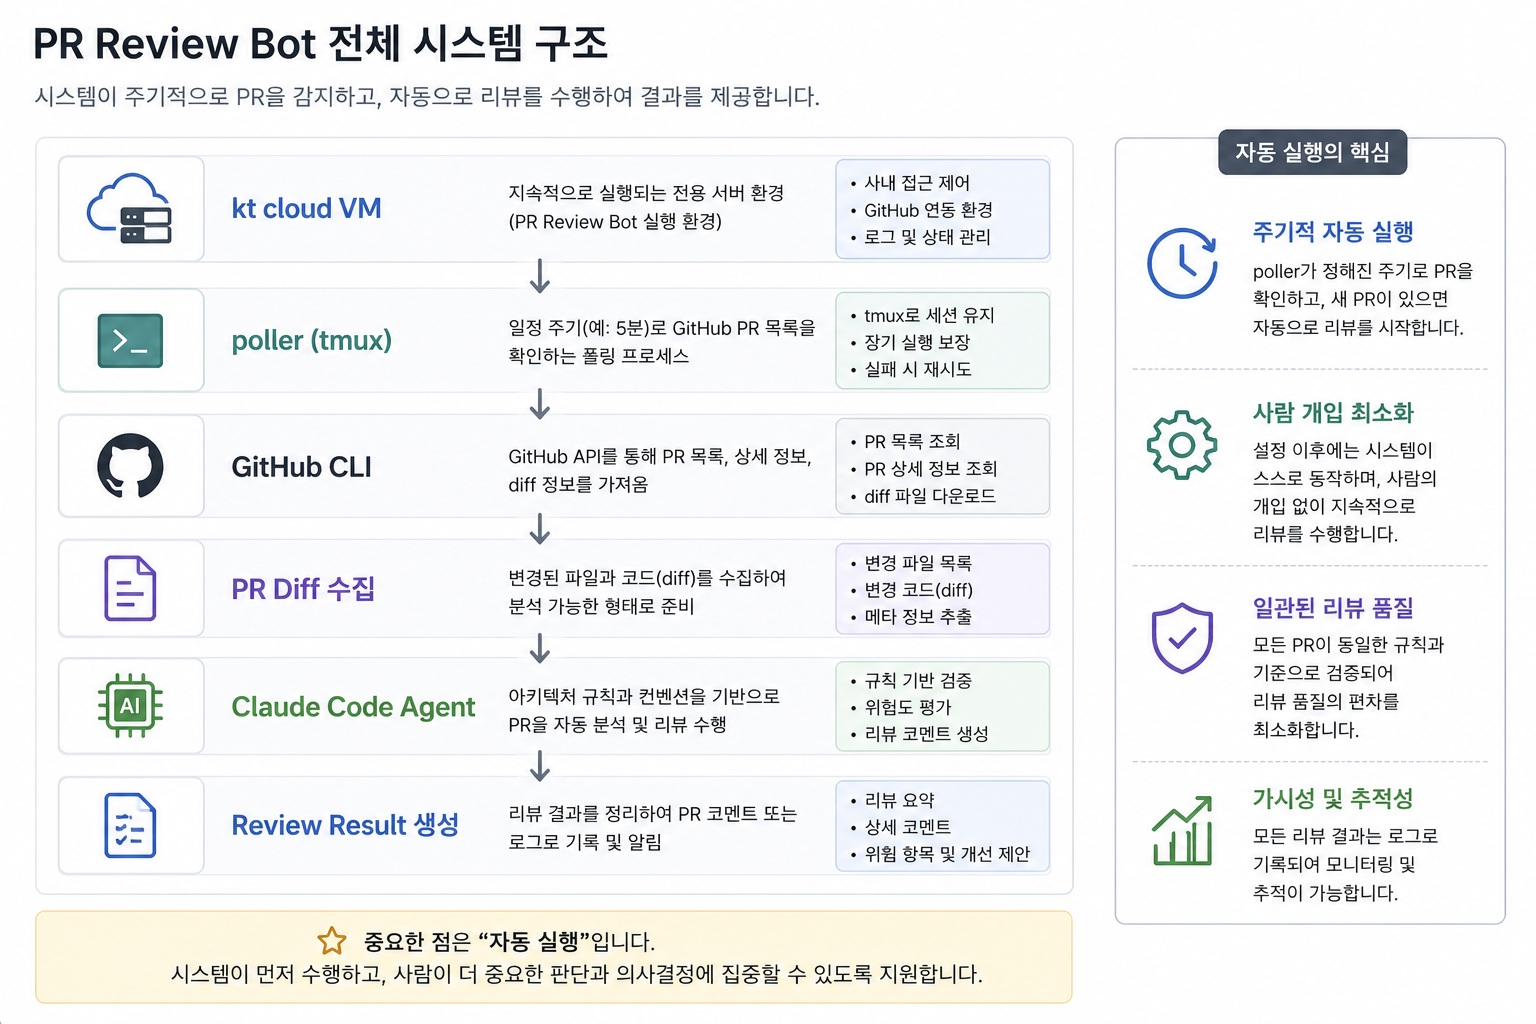Click the poller terminal prompt icon
Image resolution: width=1536 pixels, height=1024 pixels.
coord(130,340)
